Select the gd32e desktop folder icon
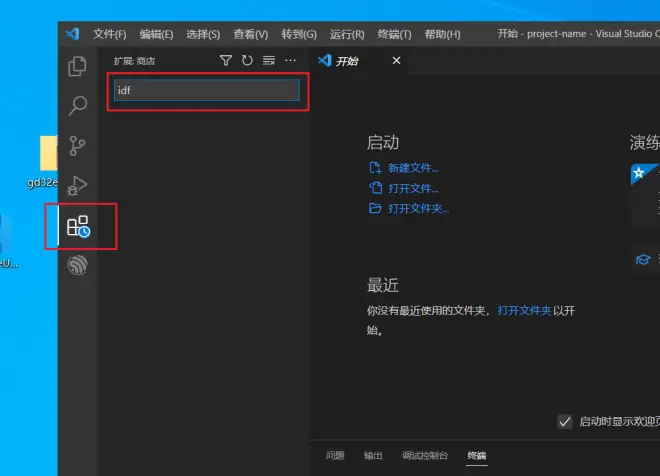 pos(48,153)
